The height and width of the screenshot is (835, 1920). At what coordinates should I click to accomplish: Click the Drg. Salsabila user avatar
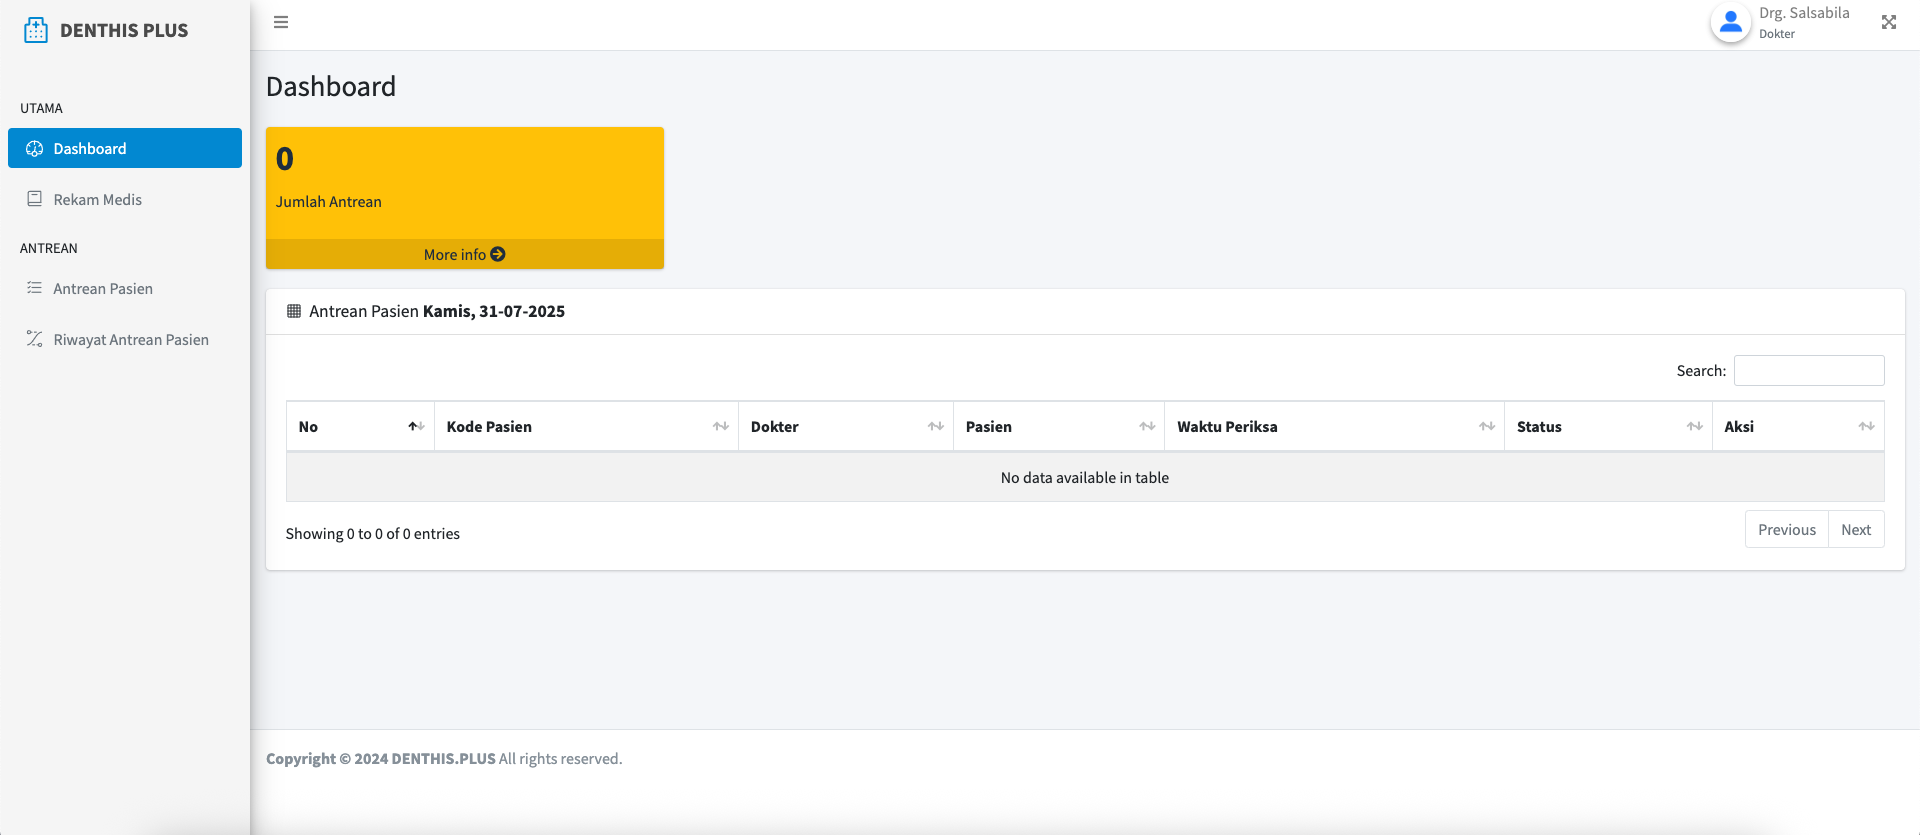coord(1730,23)
